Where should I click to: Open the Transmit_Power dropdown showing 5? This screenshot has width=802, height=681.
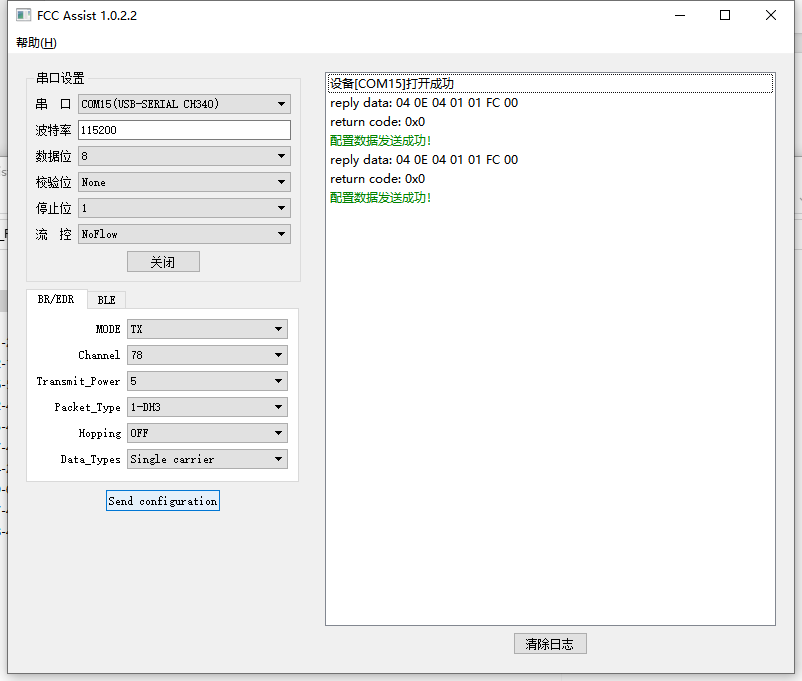(207, 381)
